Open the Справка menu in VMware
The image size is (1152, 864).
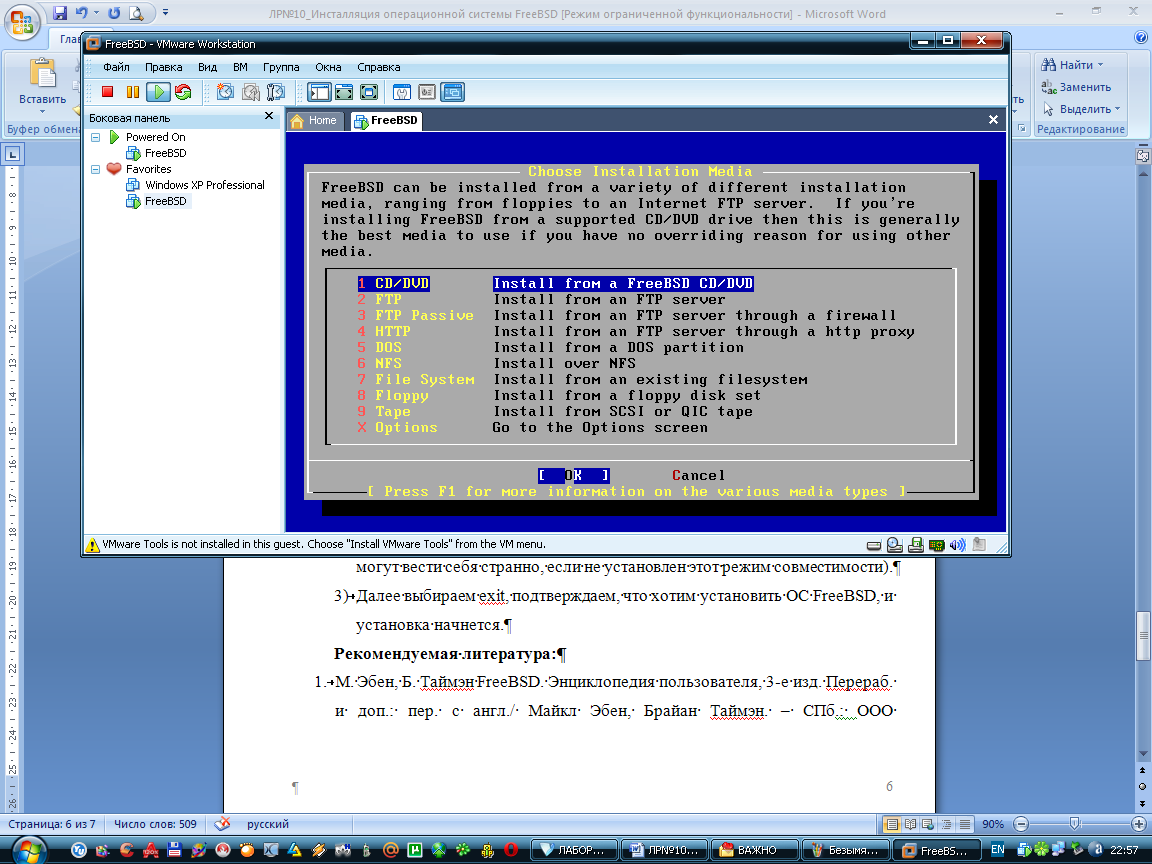pyautogui.click(x=378, y=67)
